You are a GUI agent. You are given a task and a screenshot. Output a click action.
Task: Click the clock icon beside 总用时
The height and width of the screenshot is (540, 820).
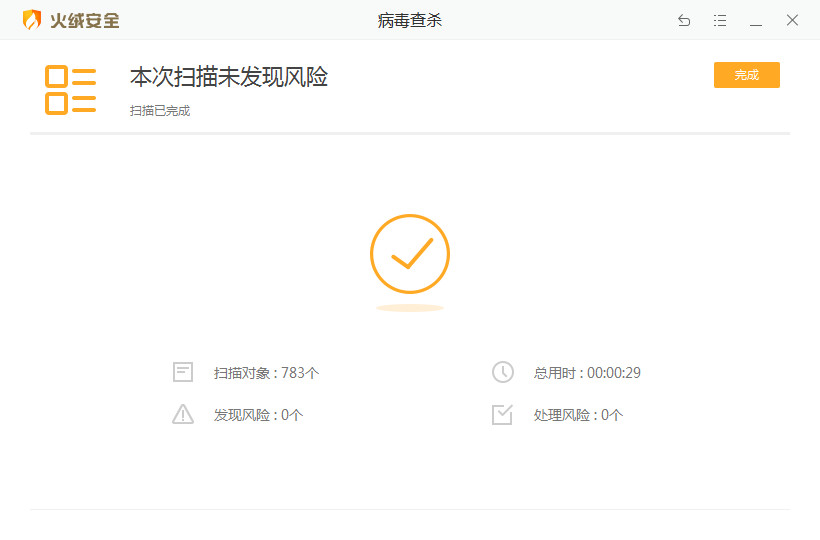[503, 372]
